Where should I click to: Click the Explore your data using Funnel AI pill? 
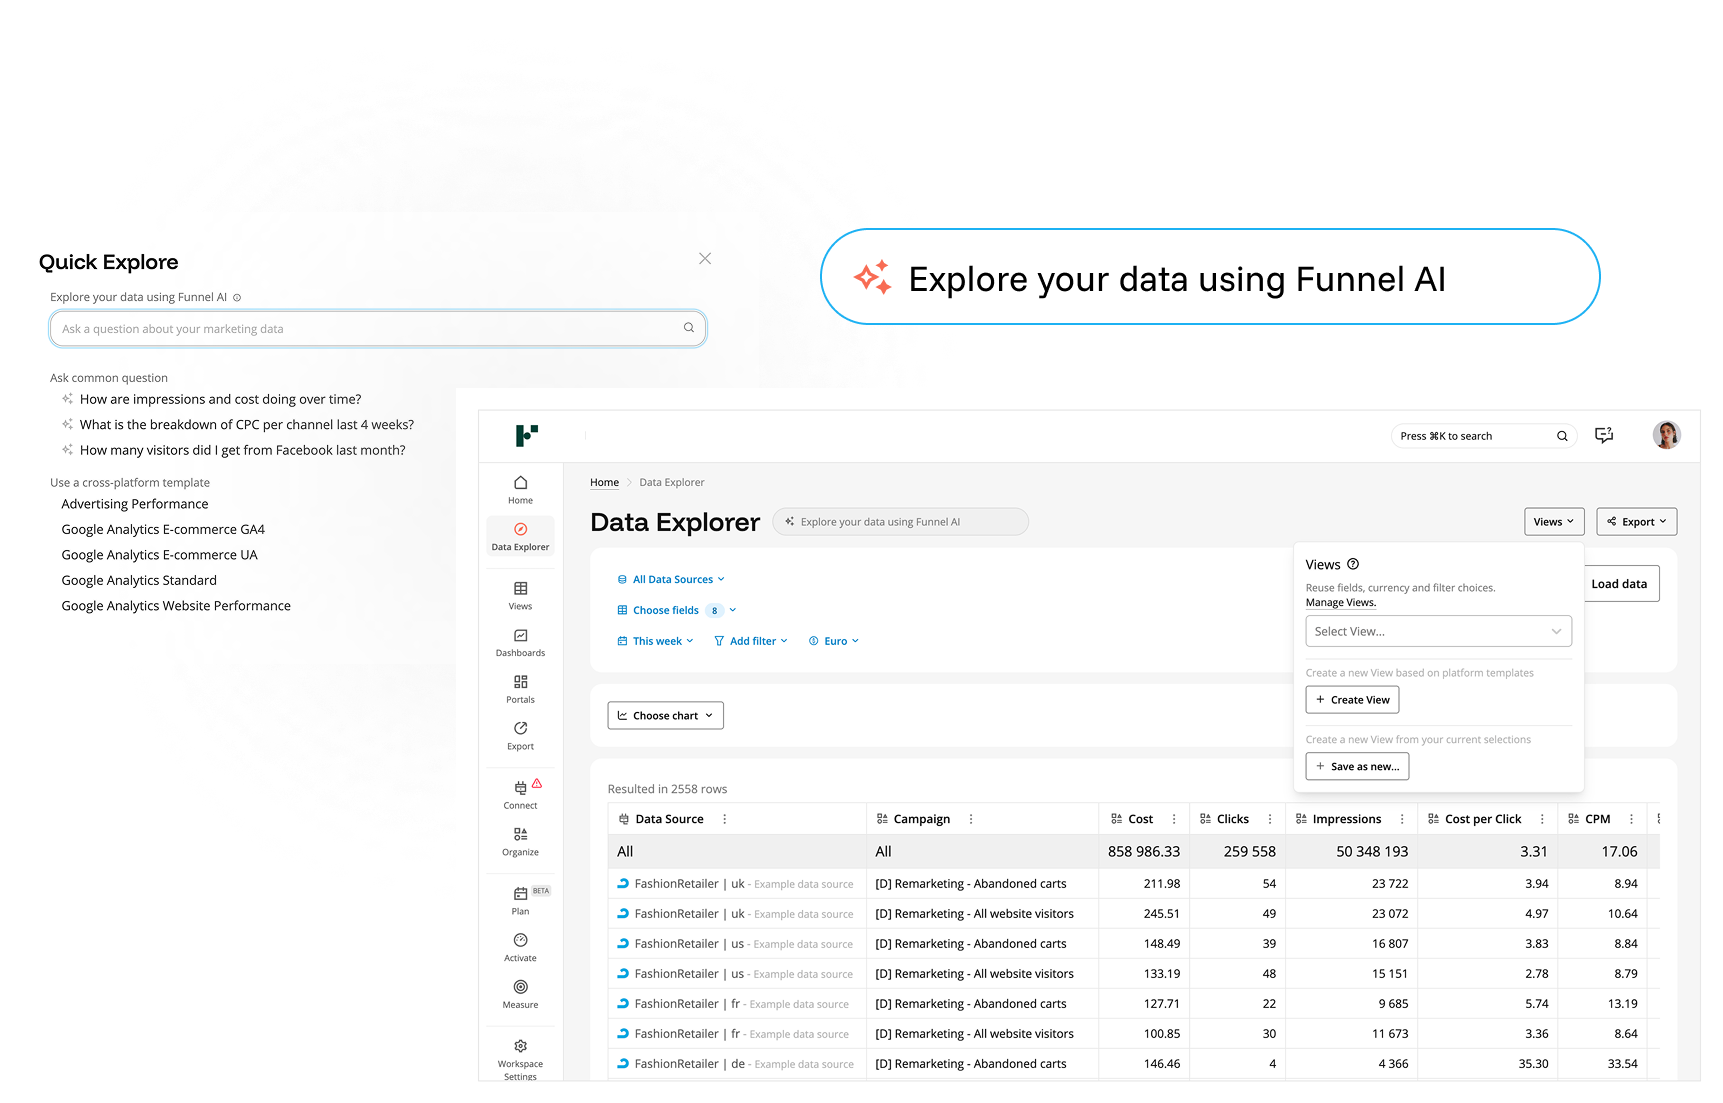pyautogui.click(x=900, y=521)
